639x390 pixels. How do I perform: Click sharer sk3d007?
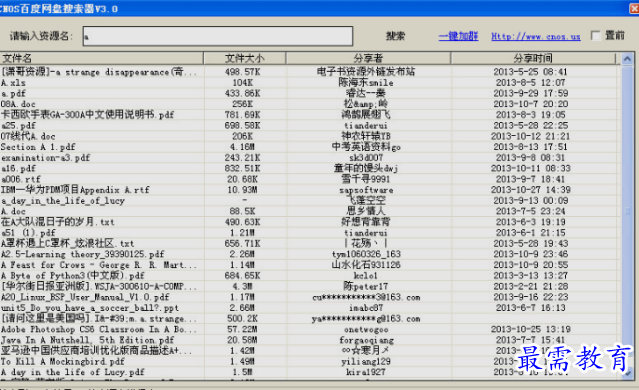click(366, 158)
